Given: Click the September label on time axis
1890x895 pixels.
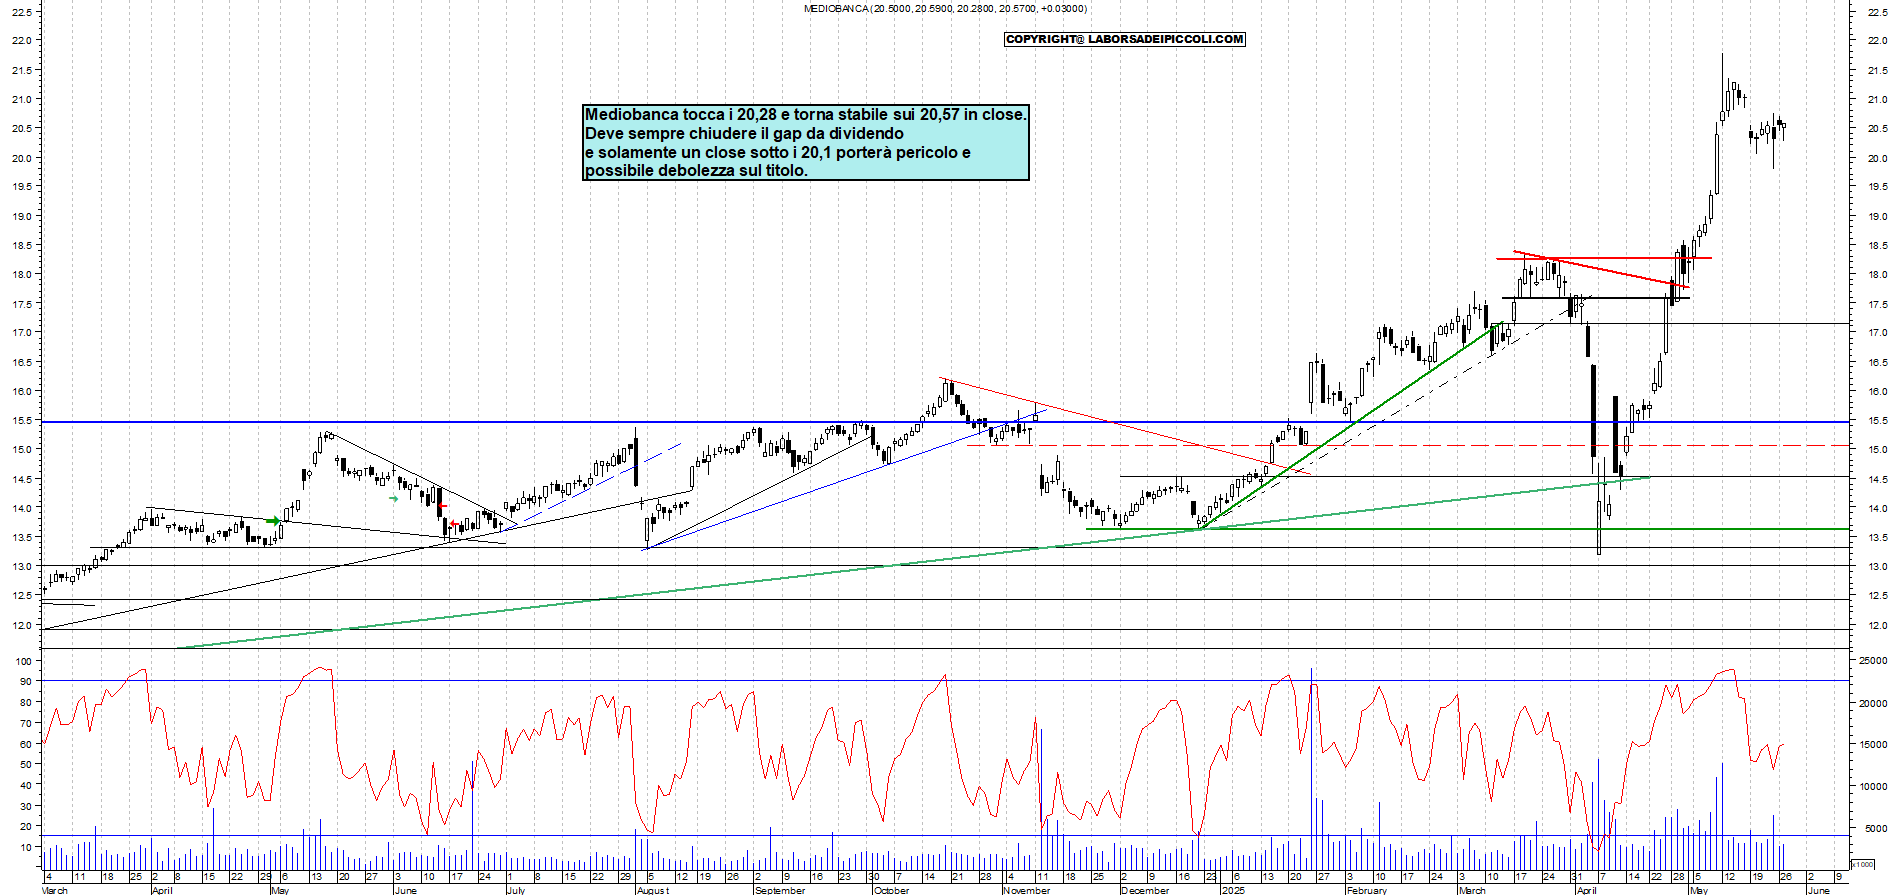Looking at the screenshot, I should tap(779, 890).
